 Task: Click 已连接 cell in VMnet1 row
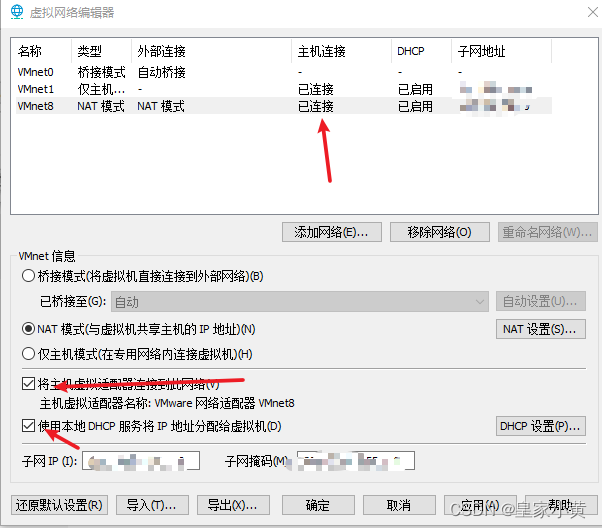316,89
